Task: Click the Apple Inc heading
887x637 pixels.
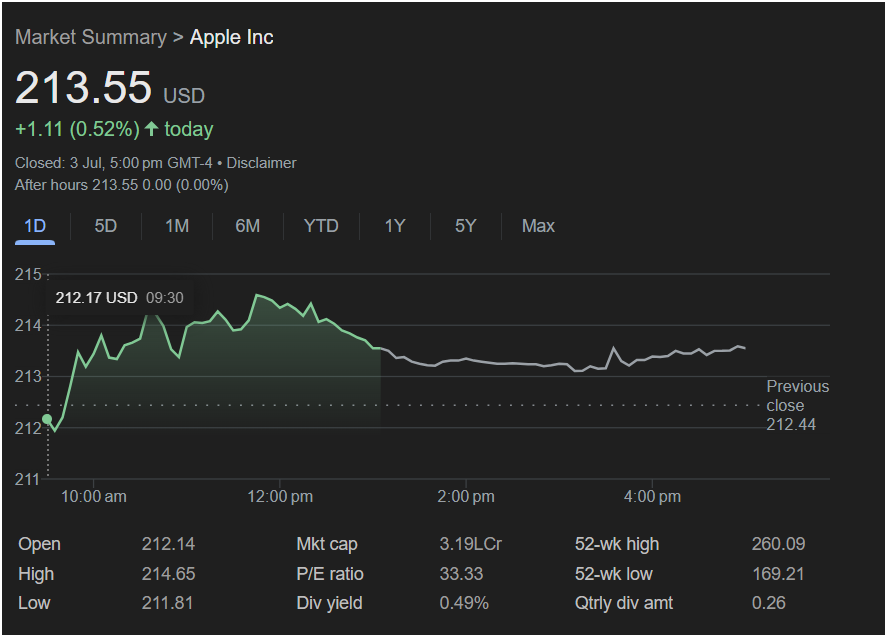Action: [x=231, y=37]
